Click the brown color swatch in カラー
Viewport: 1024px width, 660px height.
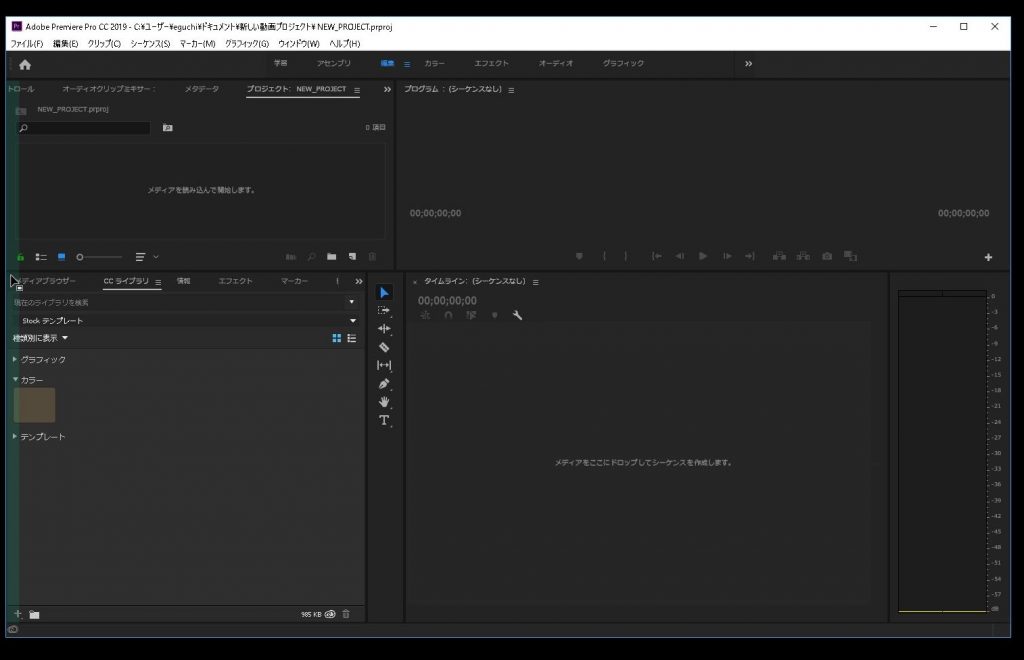[34, 405]
